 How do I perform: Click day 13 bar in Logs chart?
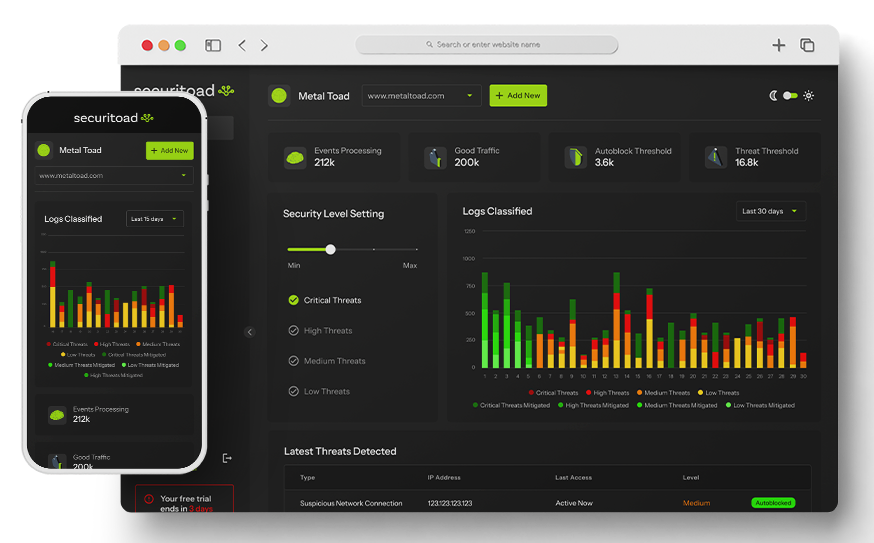[x=616, y=320]
